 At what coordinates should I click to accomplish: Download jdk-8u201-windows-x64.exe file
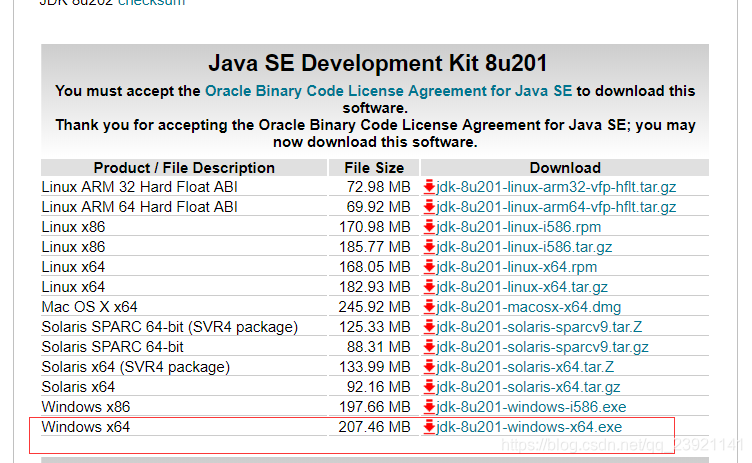529,427
